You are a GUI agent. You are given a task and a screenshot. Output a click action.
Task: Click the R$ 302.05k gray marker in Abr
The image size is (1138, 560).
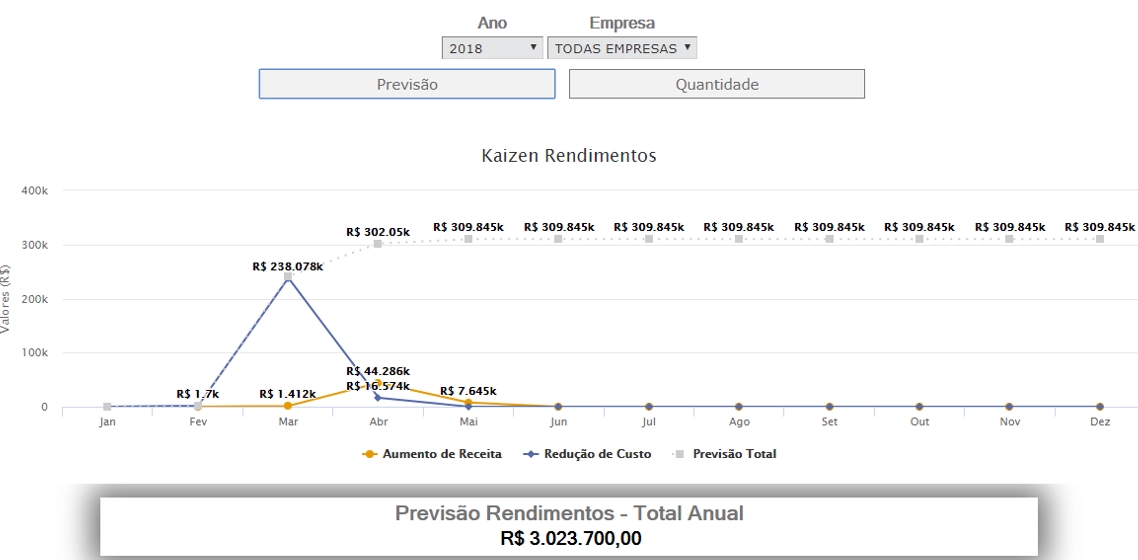pos(378,244)
